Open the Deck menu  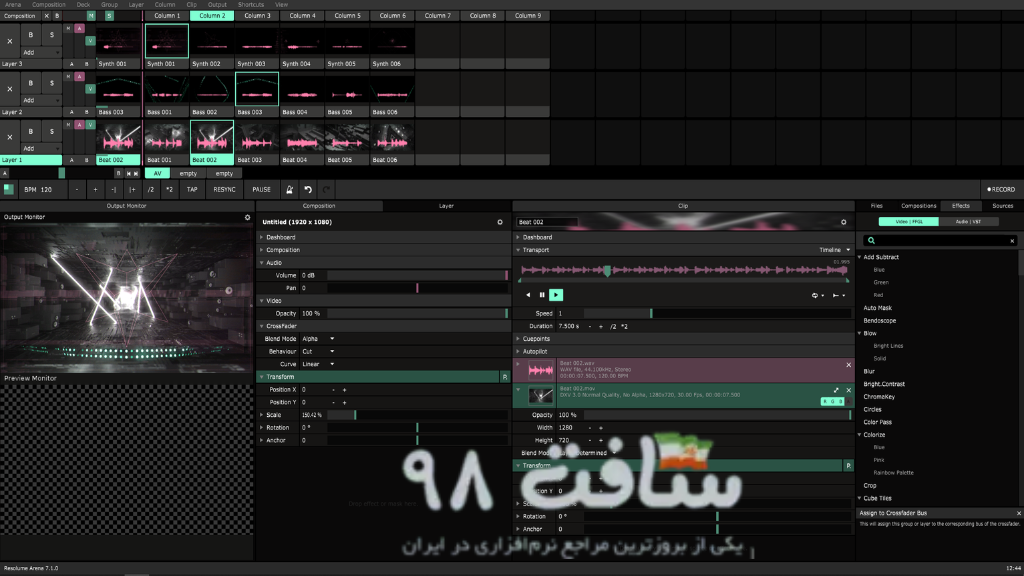pyautogui.click(x=83, y=5)
